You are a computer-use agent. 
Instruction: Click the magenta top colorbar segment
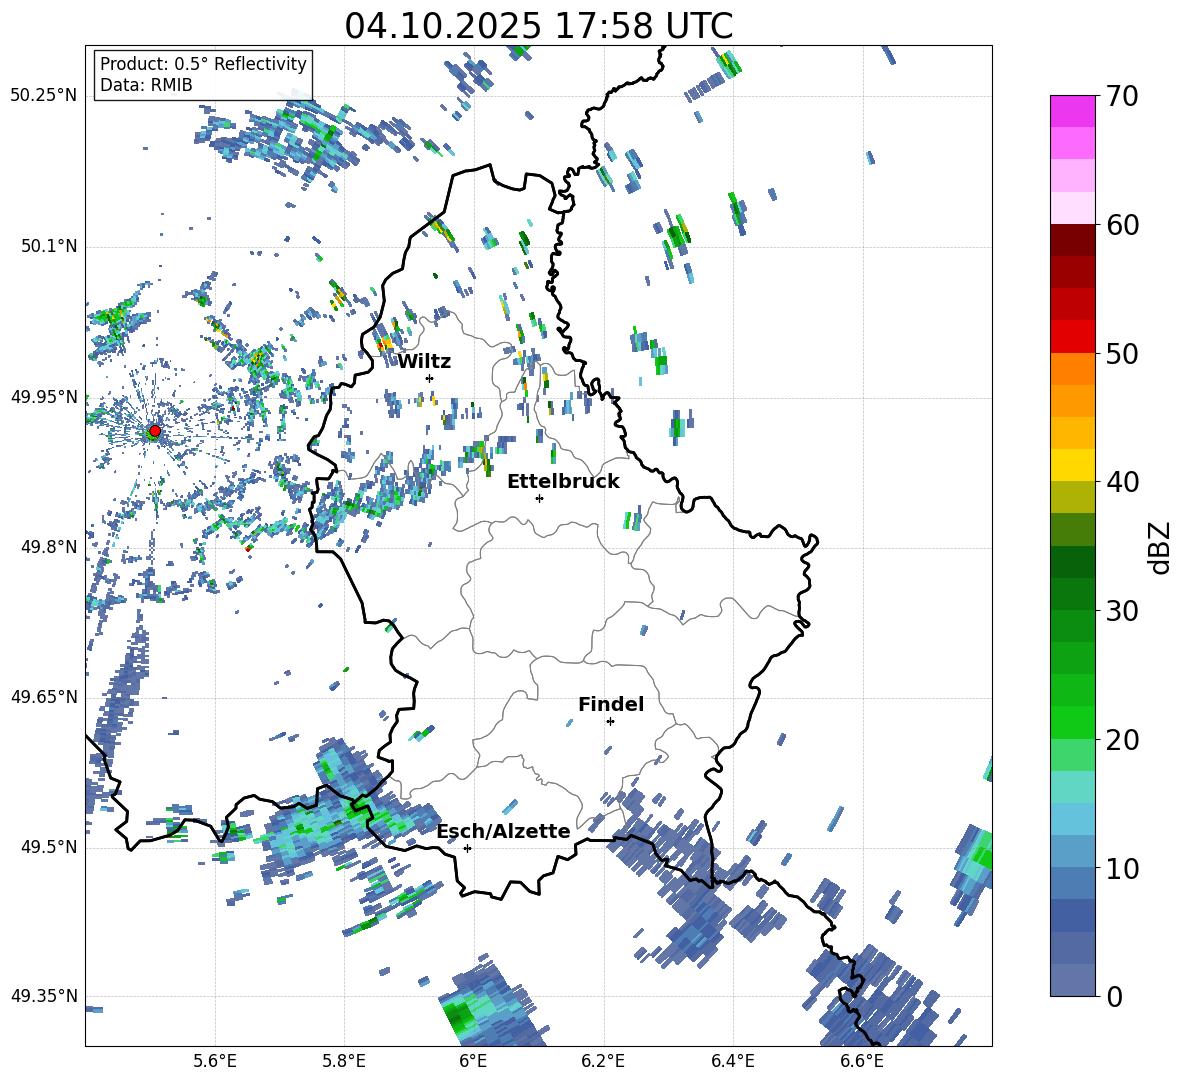[1072, 111]
